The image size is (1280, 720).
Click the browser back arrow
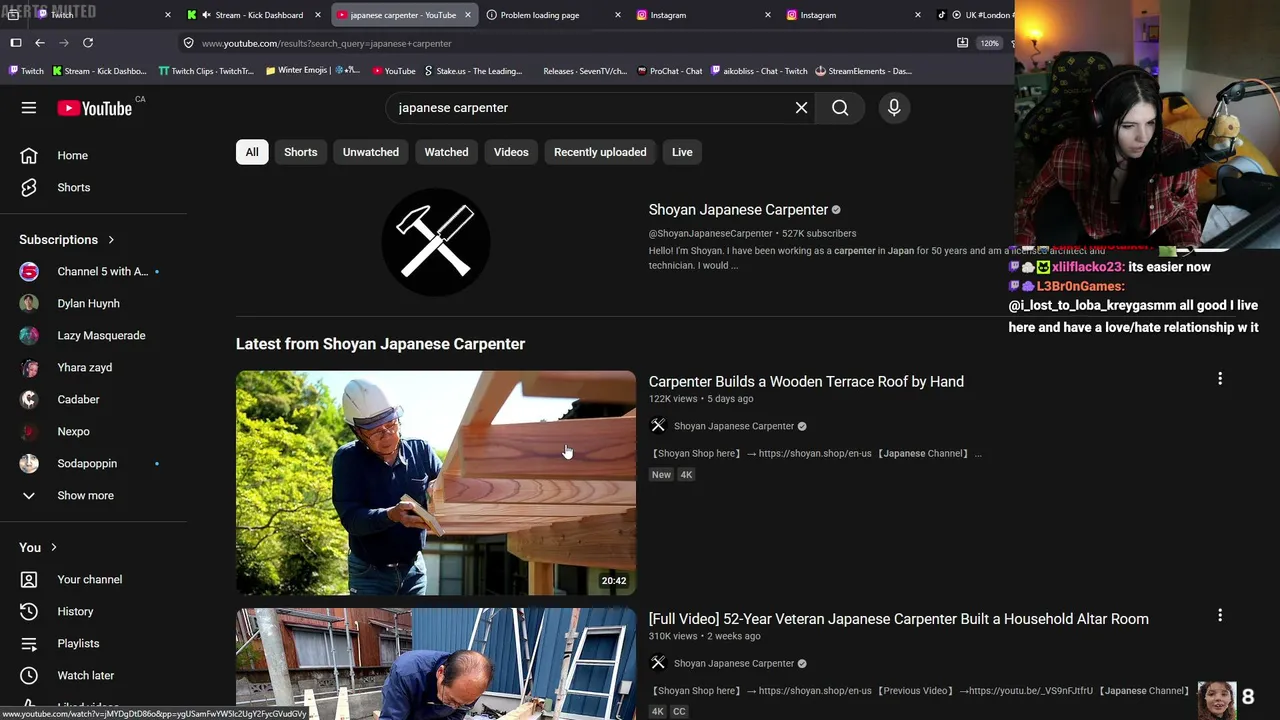pos(40,43)
